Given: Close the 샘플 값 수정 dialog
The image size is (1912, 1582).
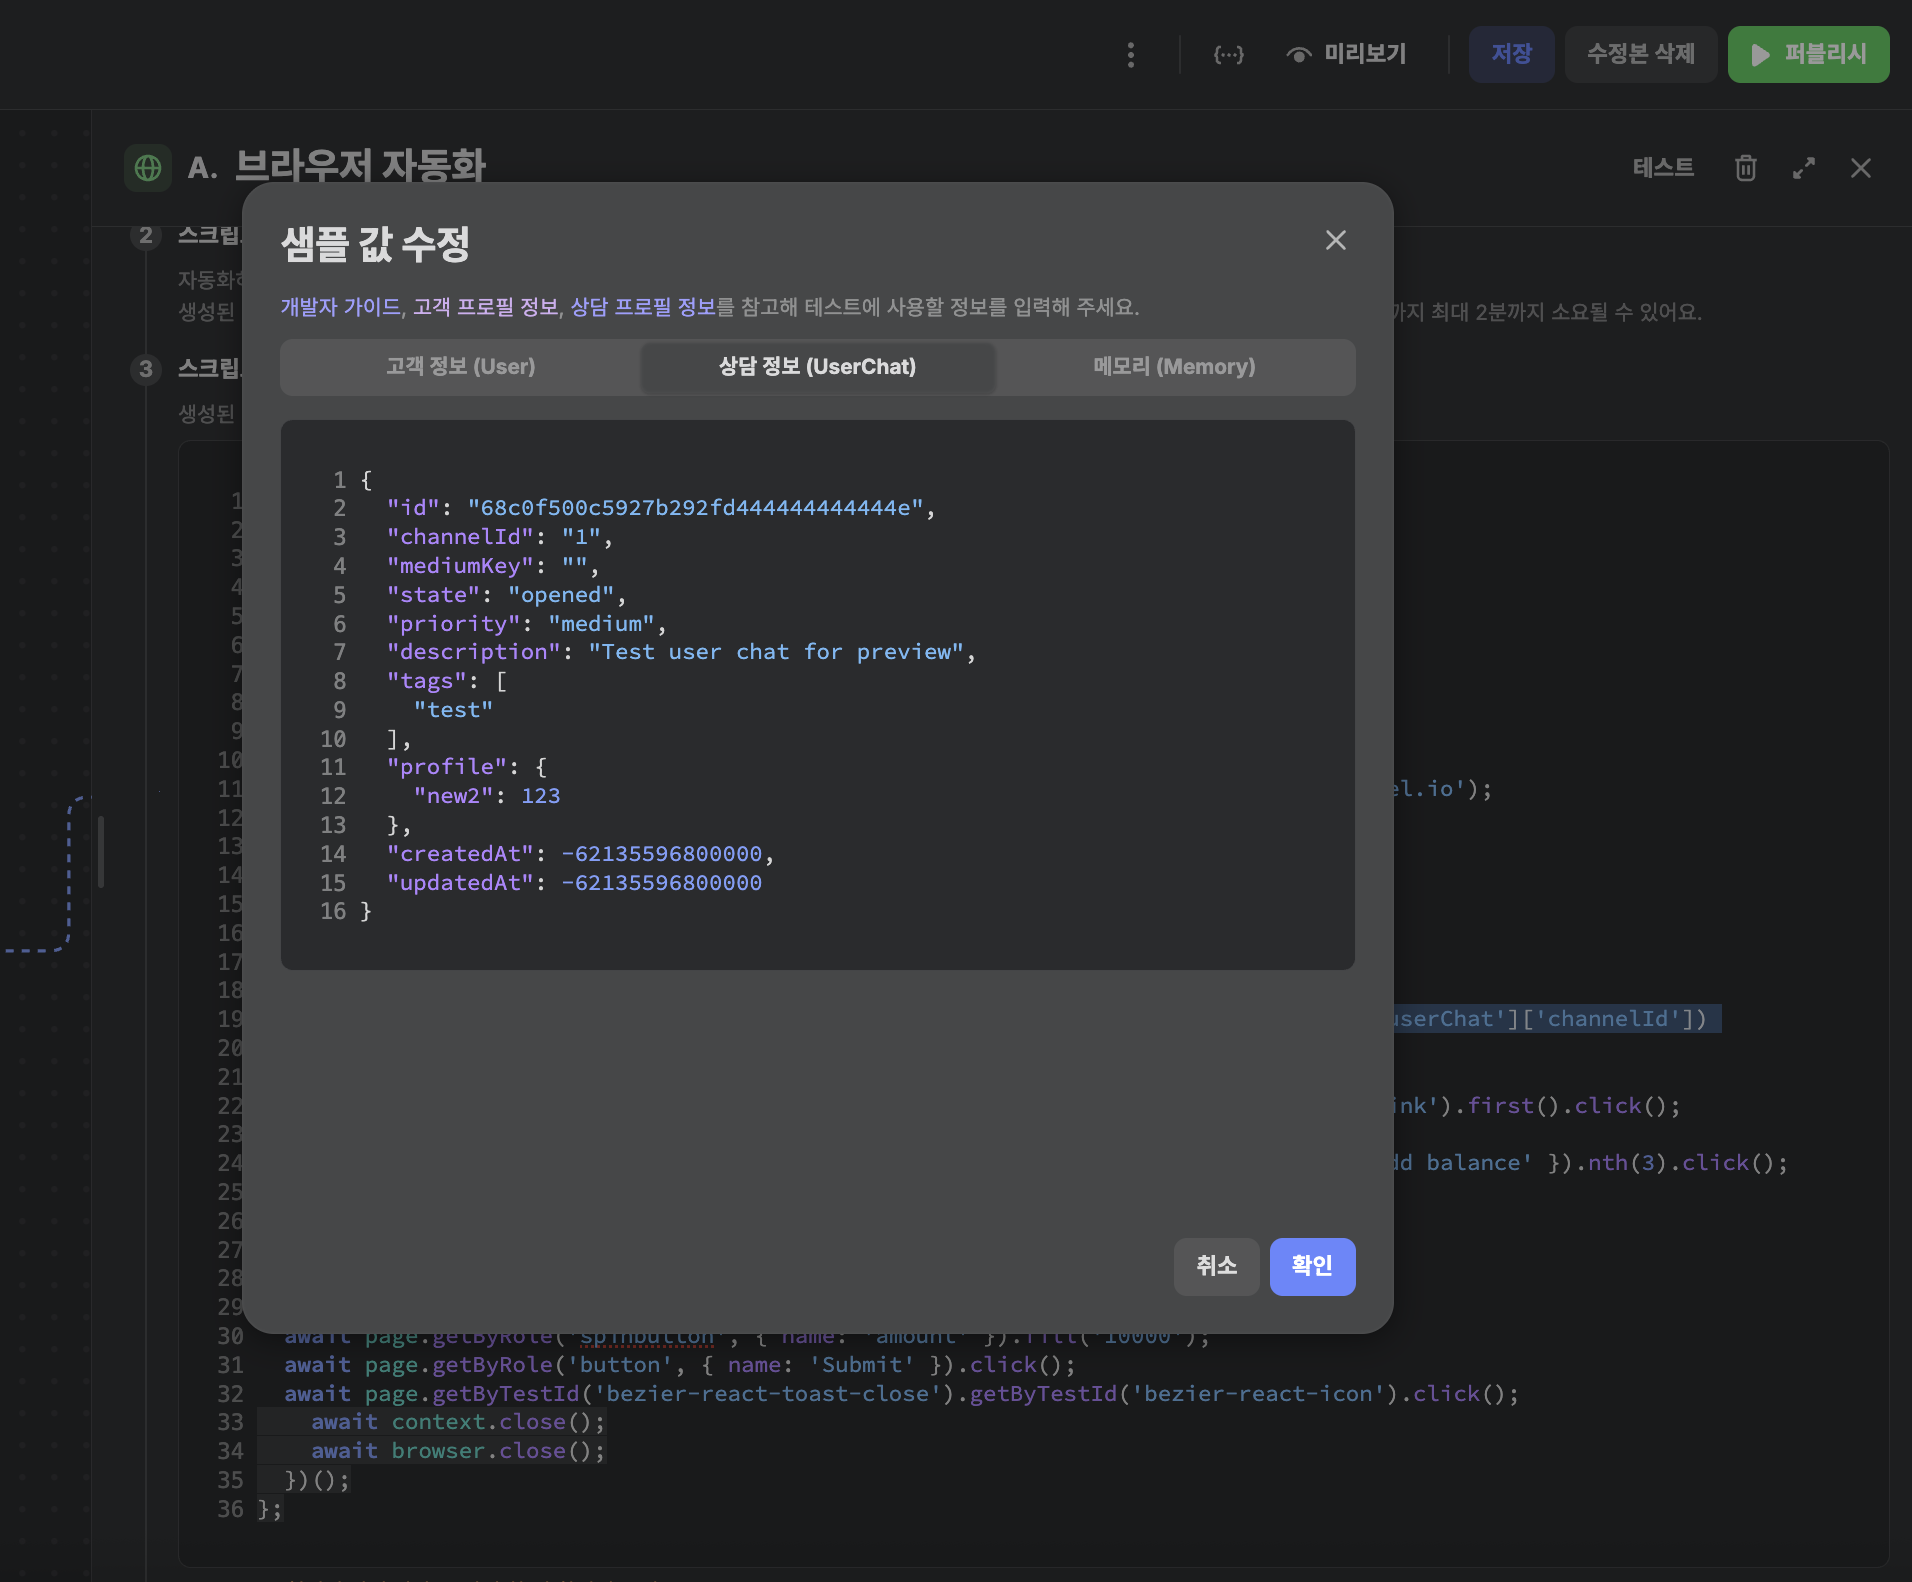Looking at the screenshot, I should click(x=1335, y=240).
